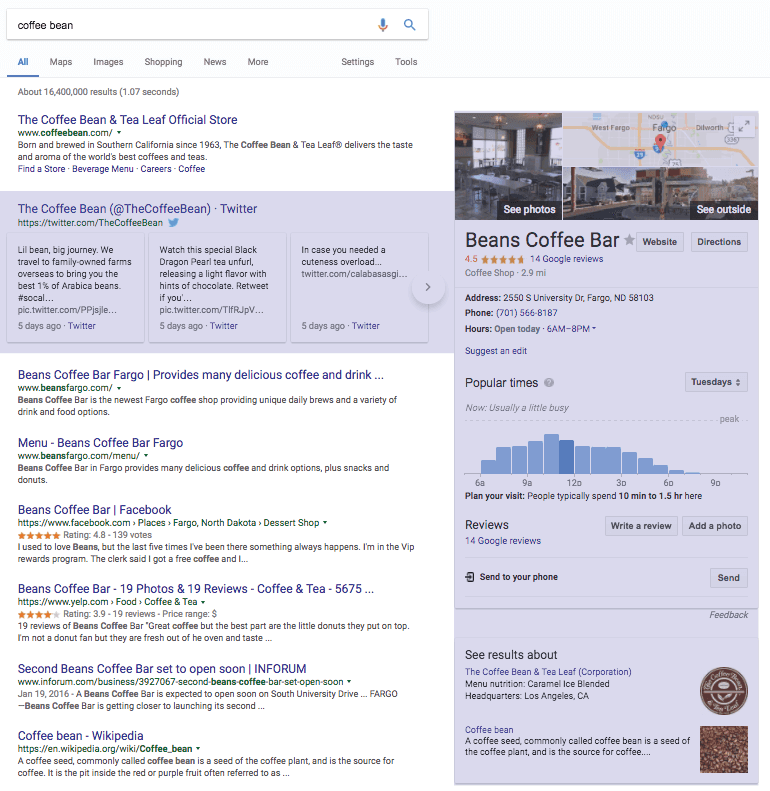
Task: Open the beansfargo.com/menu/ dropdown arrow
Action: pyautogui.click(x=146, y=456)
